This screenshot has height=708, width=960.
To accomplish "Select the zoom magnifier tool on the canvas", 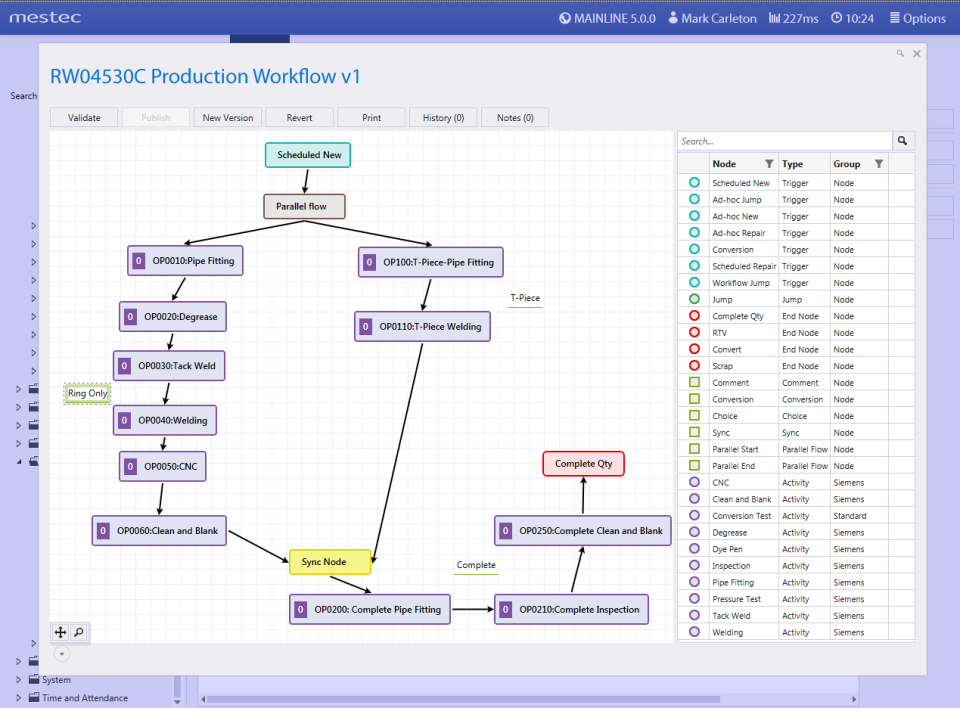I will [78, 632].
